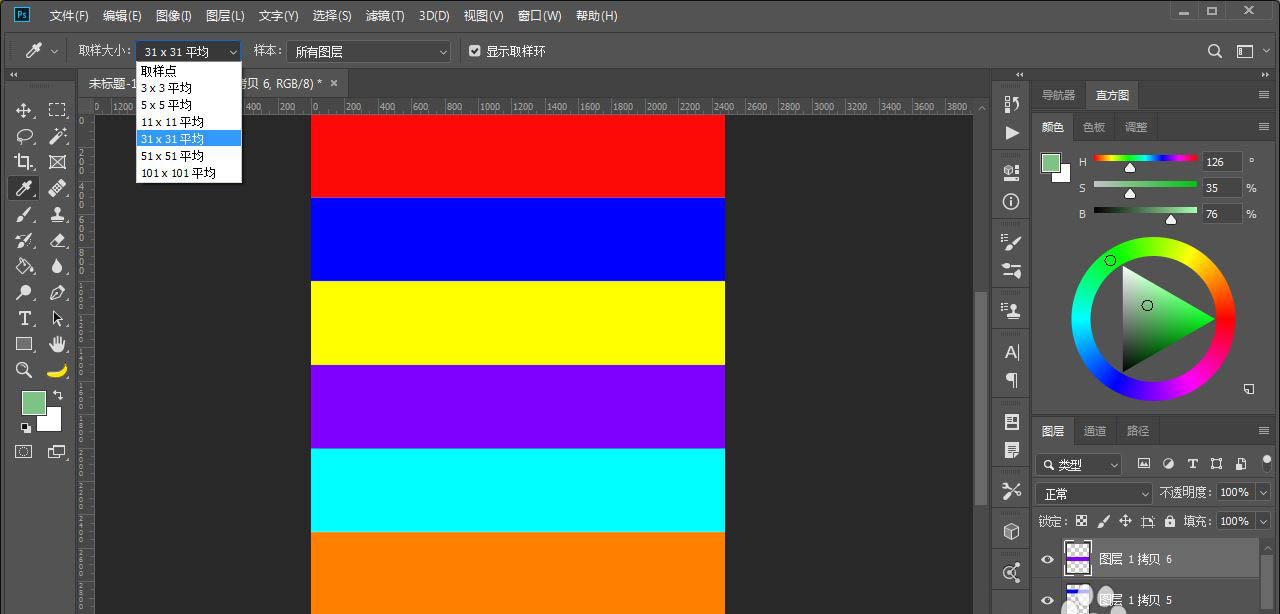Hide the 图层 1 拷贝 5 layer
This screenshot has height=614, width=1280.
[x=1047, y=600]
